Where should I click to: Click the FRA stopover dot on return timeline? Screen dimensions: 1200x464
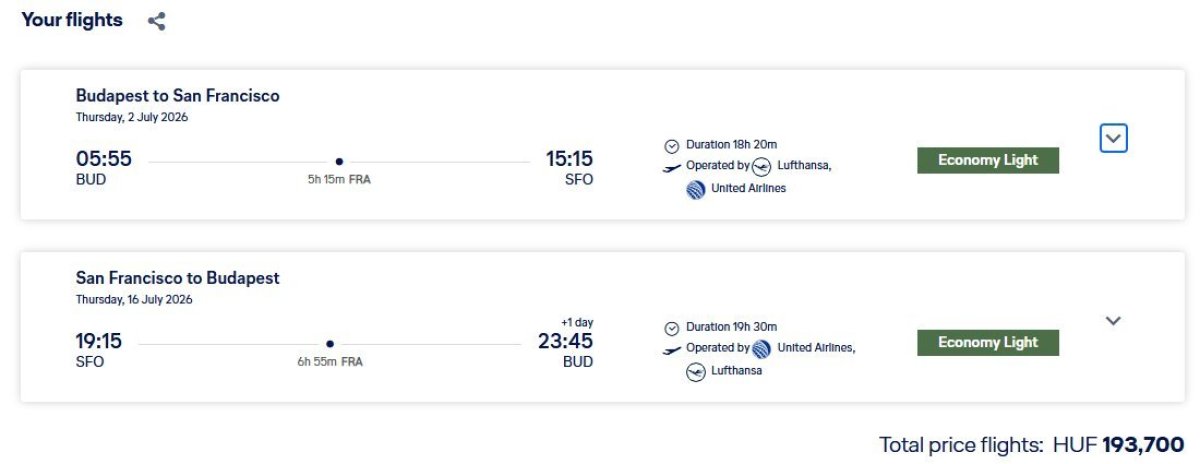tap(330, 344)
